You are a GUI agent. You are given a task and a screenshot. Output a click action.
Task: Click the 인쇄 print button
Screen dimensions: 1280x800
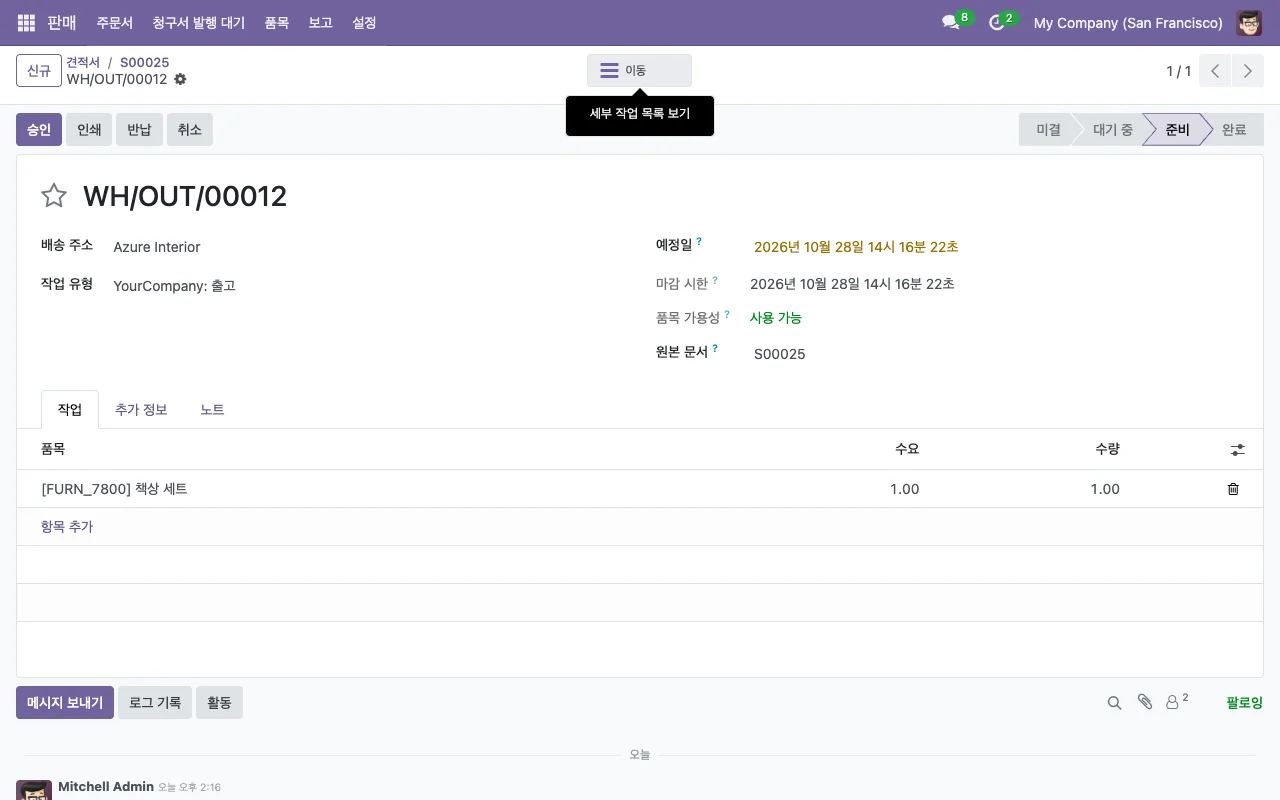tap(89, 130)
